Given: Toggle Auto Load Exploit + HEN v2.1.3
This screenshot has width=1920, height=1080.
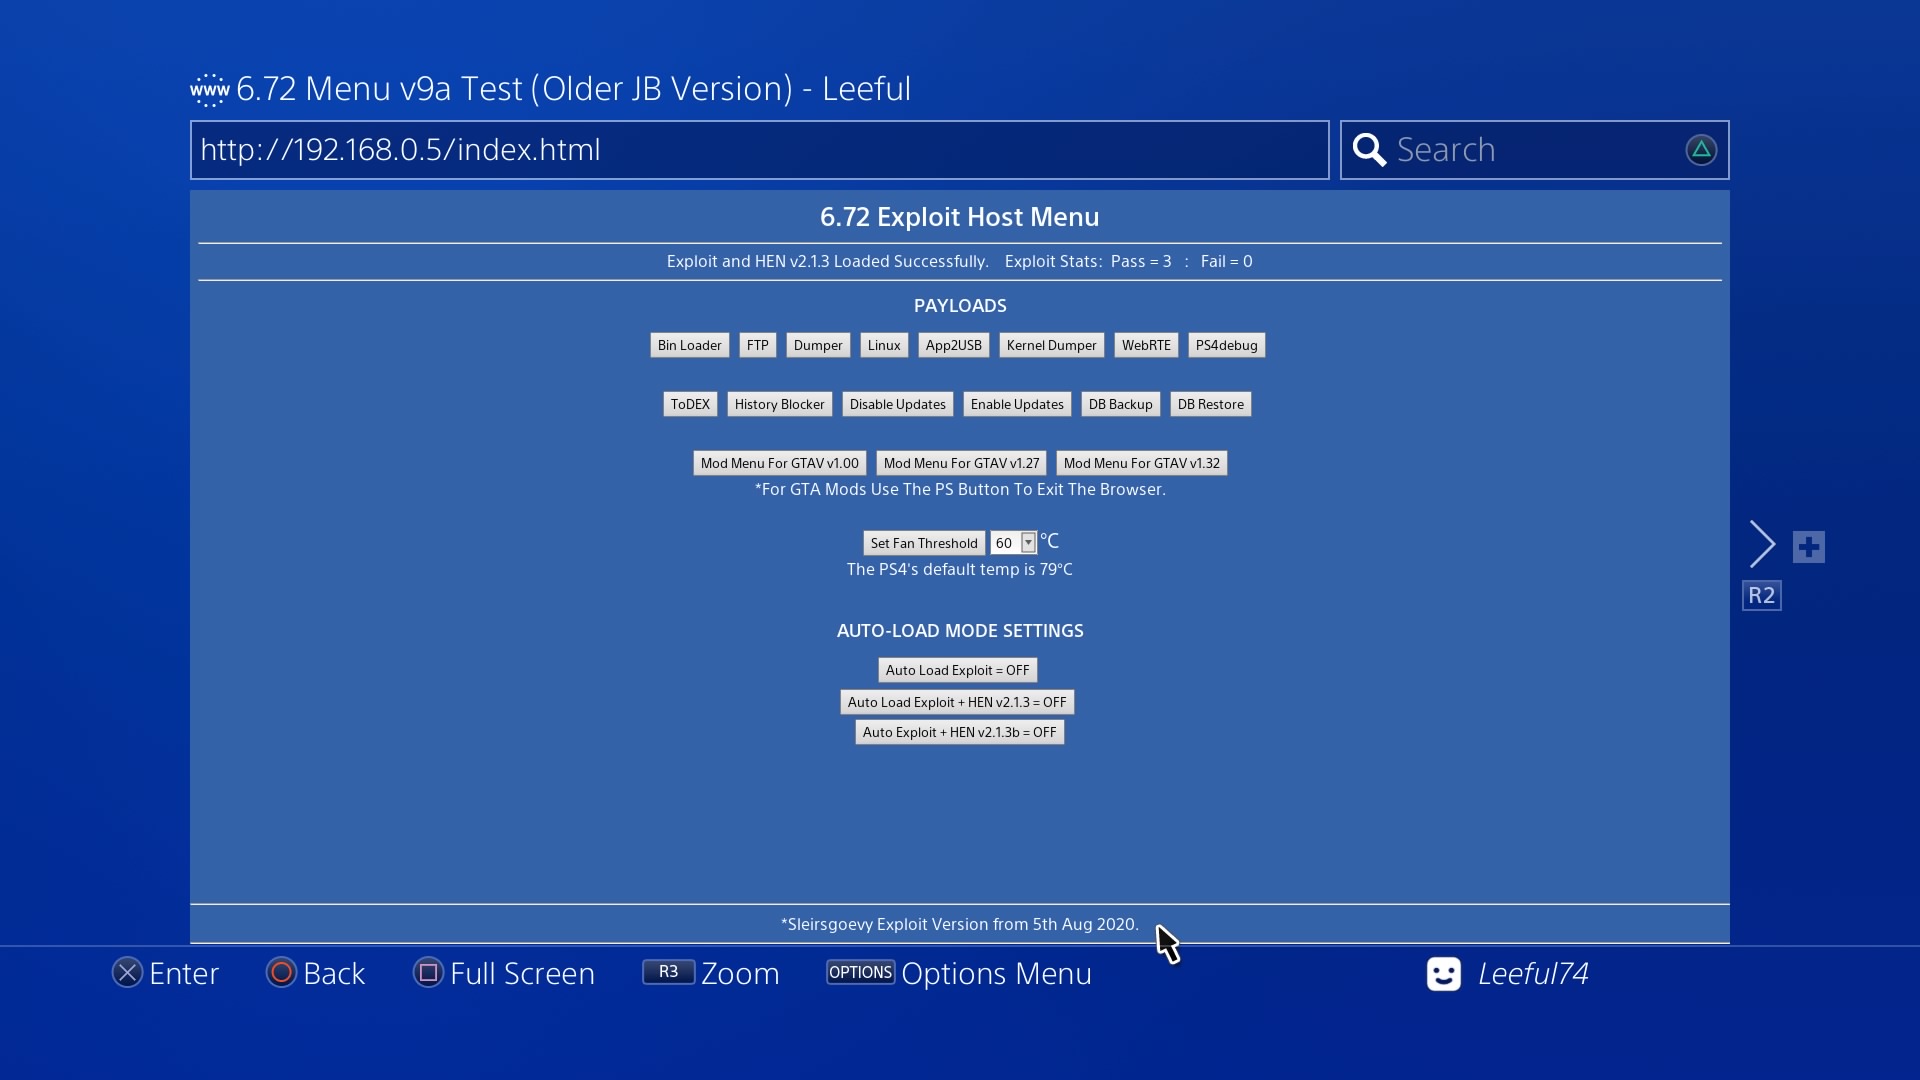Looking at the screenshot, I should point(957,702).
